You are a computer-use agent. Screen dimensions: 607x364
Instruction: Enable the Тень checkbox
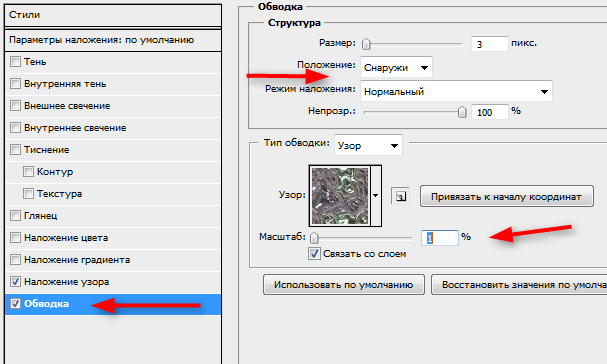[15, 62]
